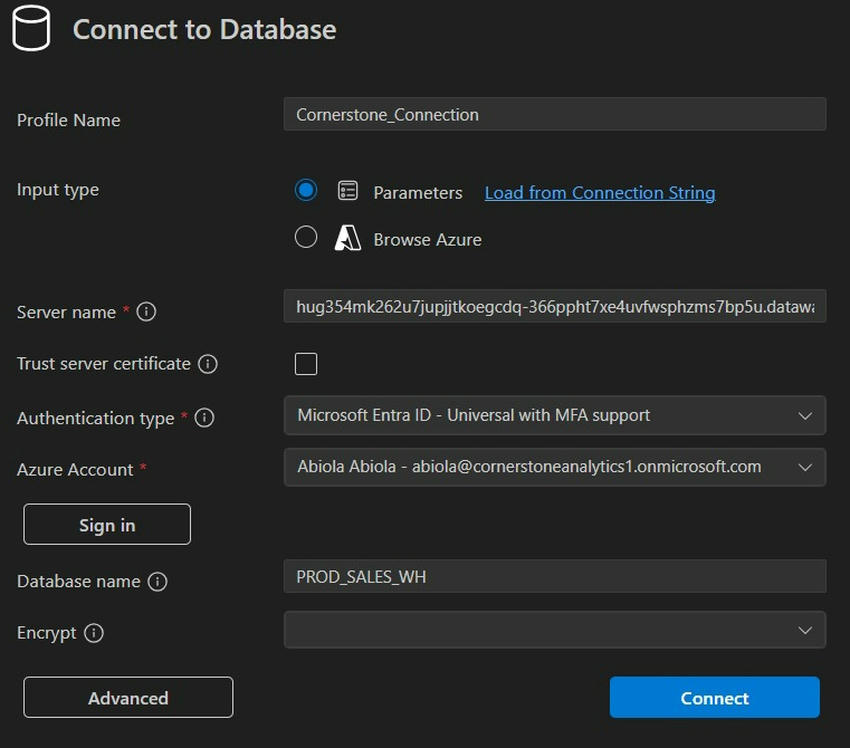Click the database icon in the header

[28, 28]
